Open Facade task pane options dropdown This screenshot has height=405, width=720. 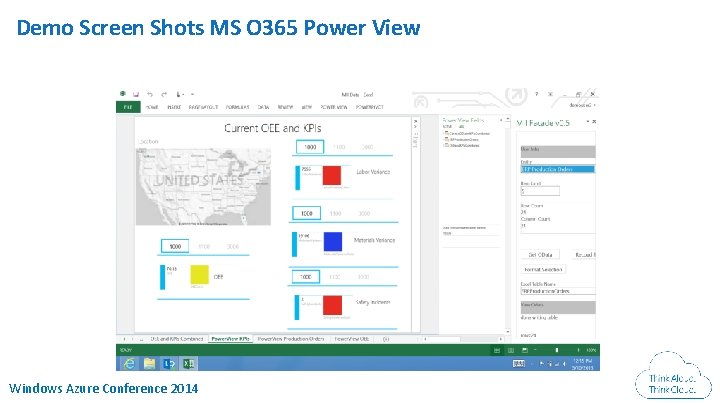point(588,122)
